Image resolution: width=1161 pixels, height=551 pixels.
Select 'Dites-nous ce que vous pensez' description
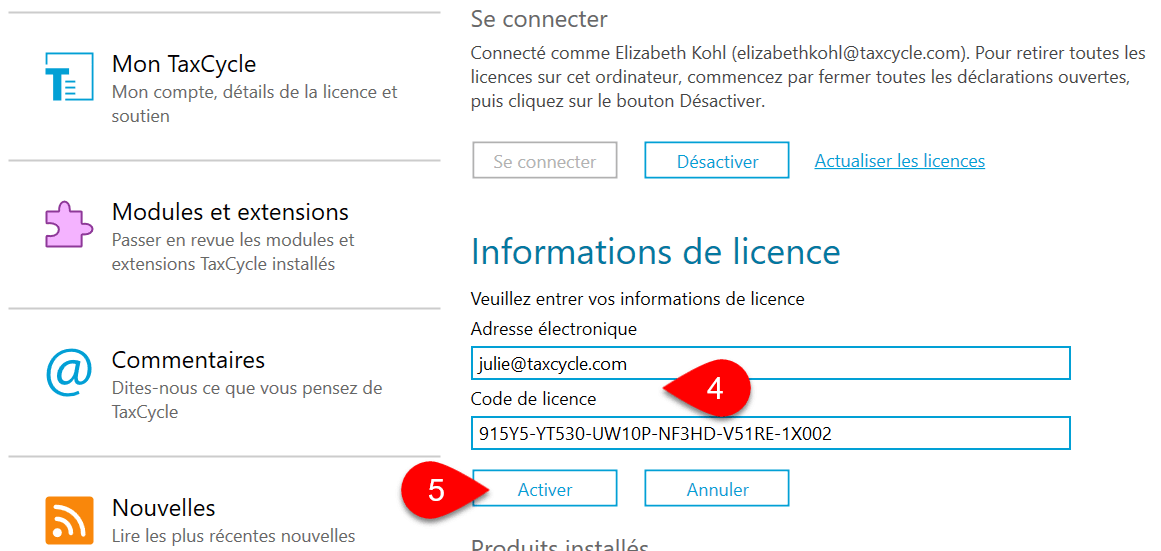(247, 400)
